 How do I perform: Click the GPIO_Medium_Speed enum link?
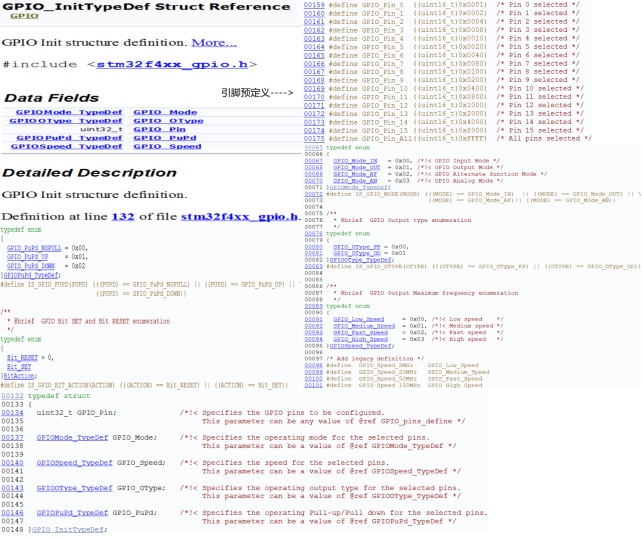point(364,326)
